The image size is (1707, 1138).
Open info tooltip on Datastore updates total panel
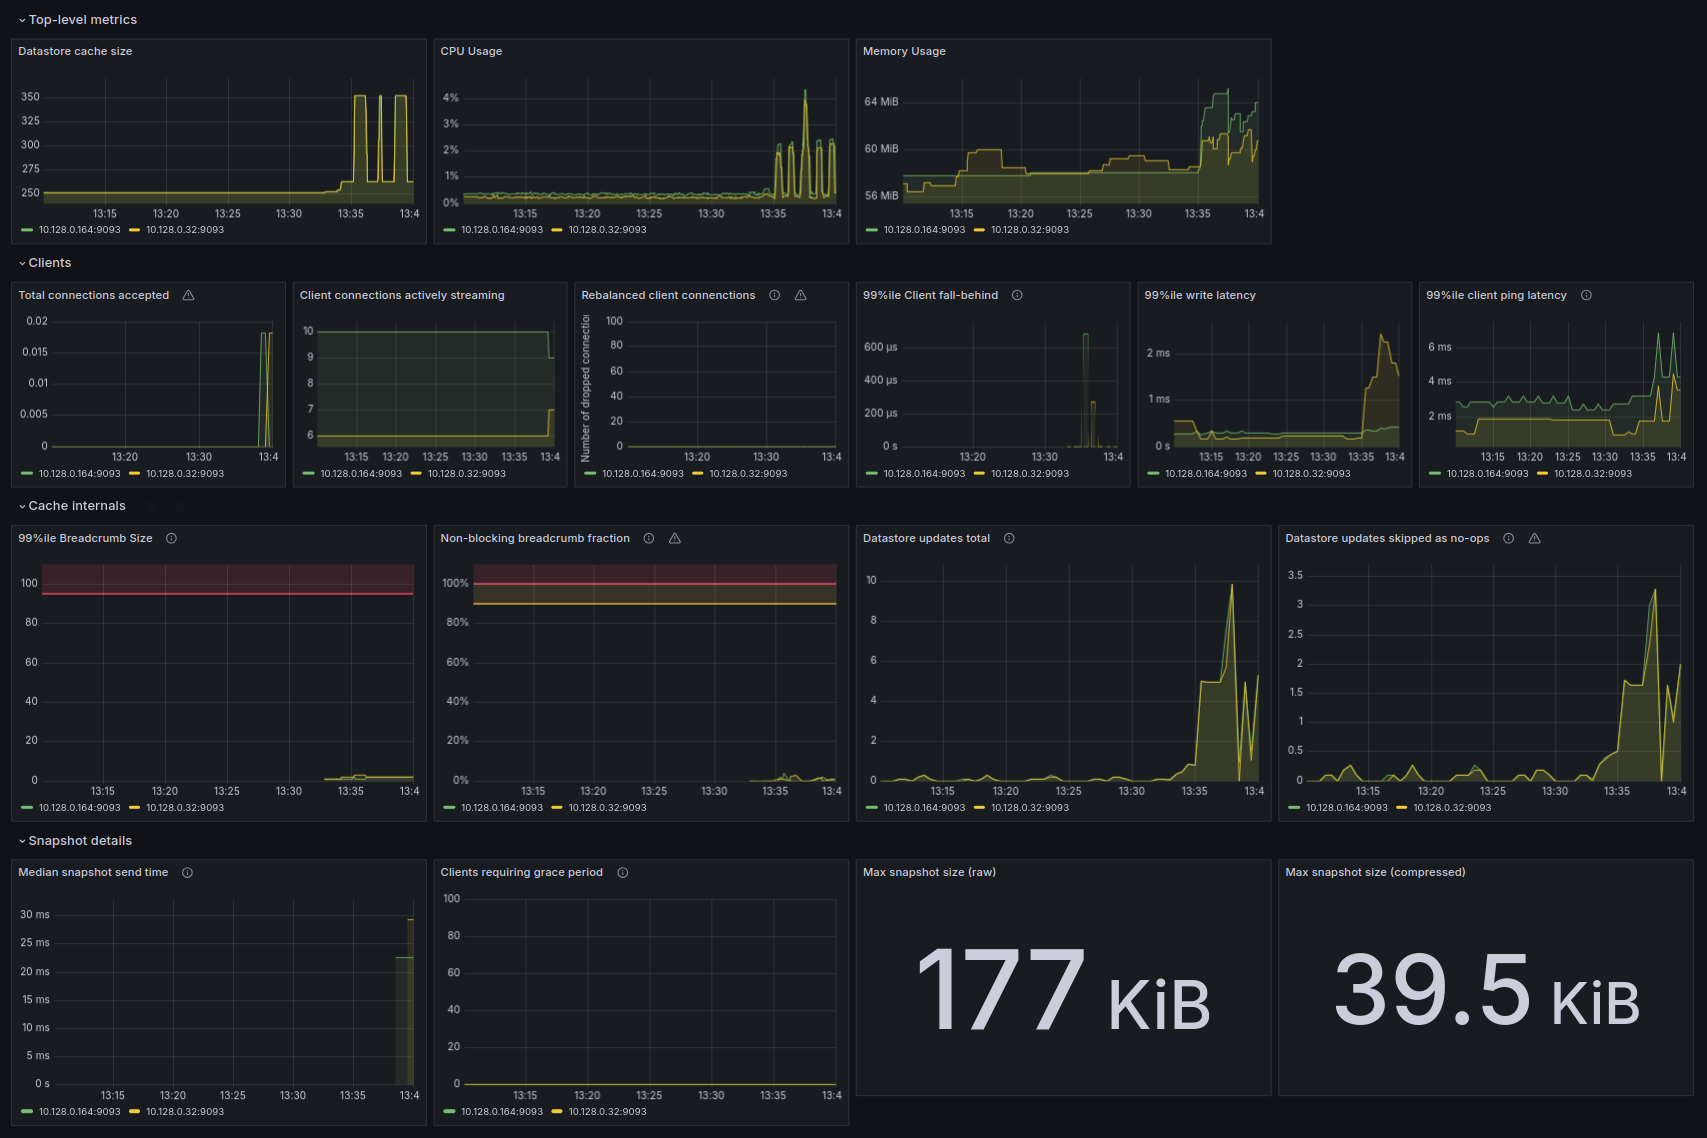(1009, 538)
